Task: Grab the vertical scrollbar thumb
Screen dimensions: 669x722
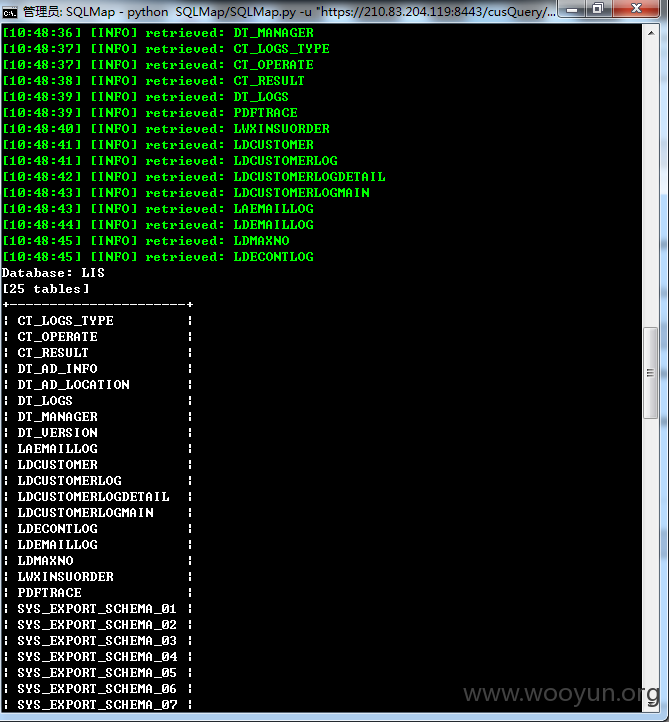Action: tap(650, 373)
